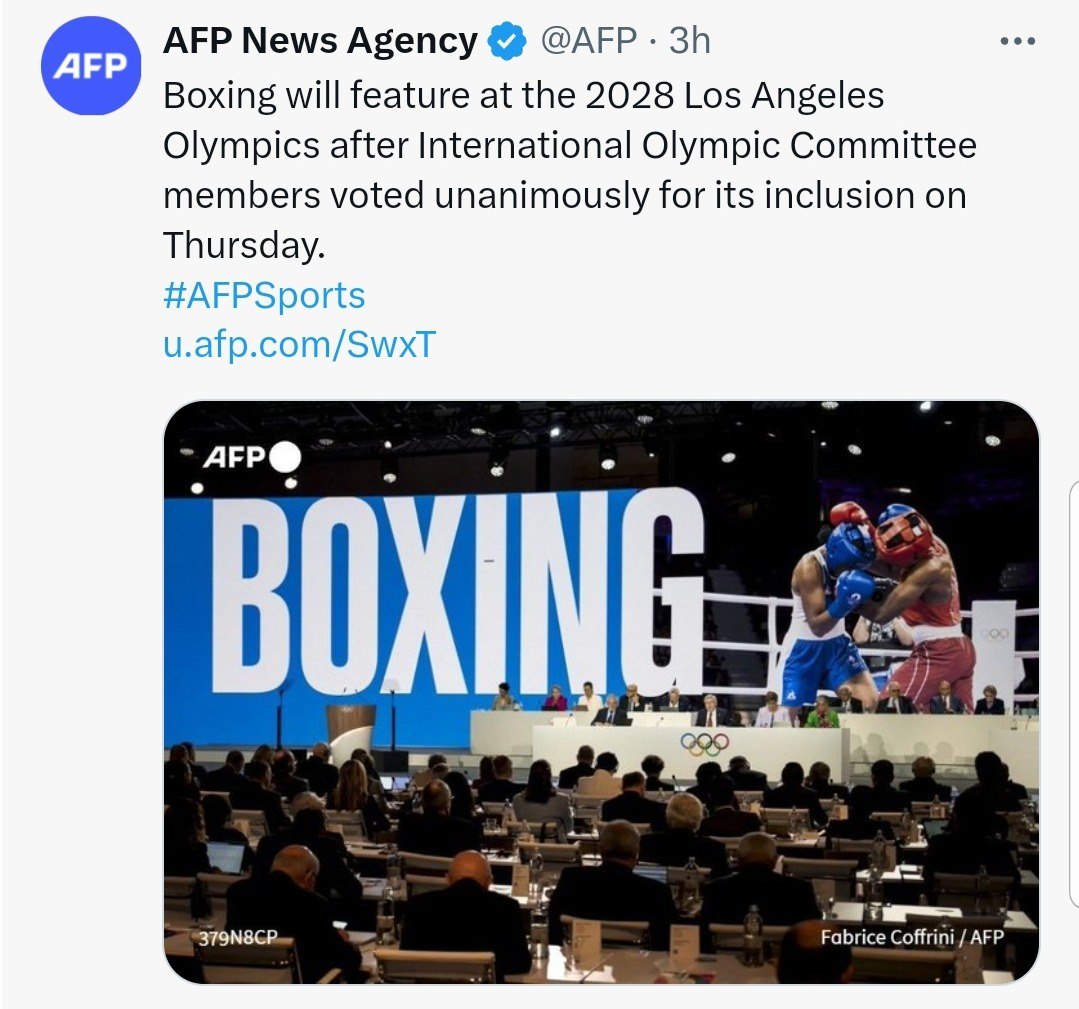Click the large BOXING word in photo
This screenshot has height=1009, width=1079.
458,591
